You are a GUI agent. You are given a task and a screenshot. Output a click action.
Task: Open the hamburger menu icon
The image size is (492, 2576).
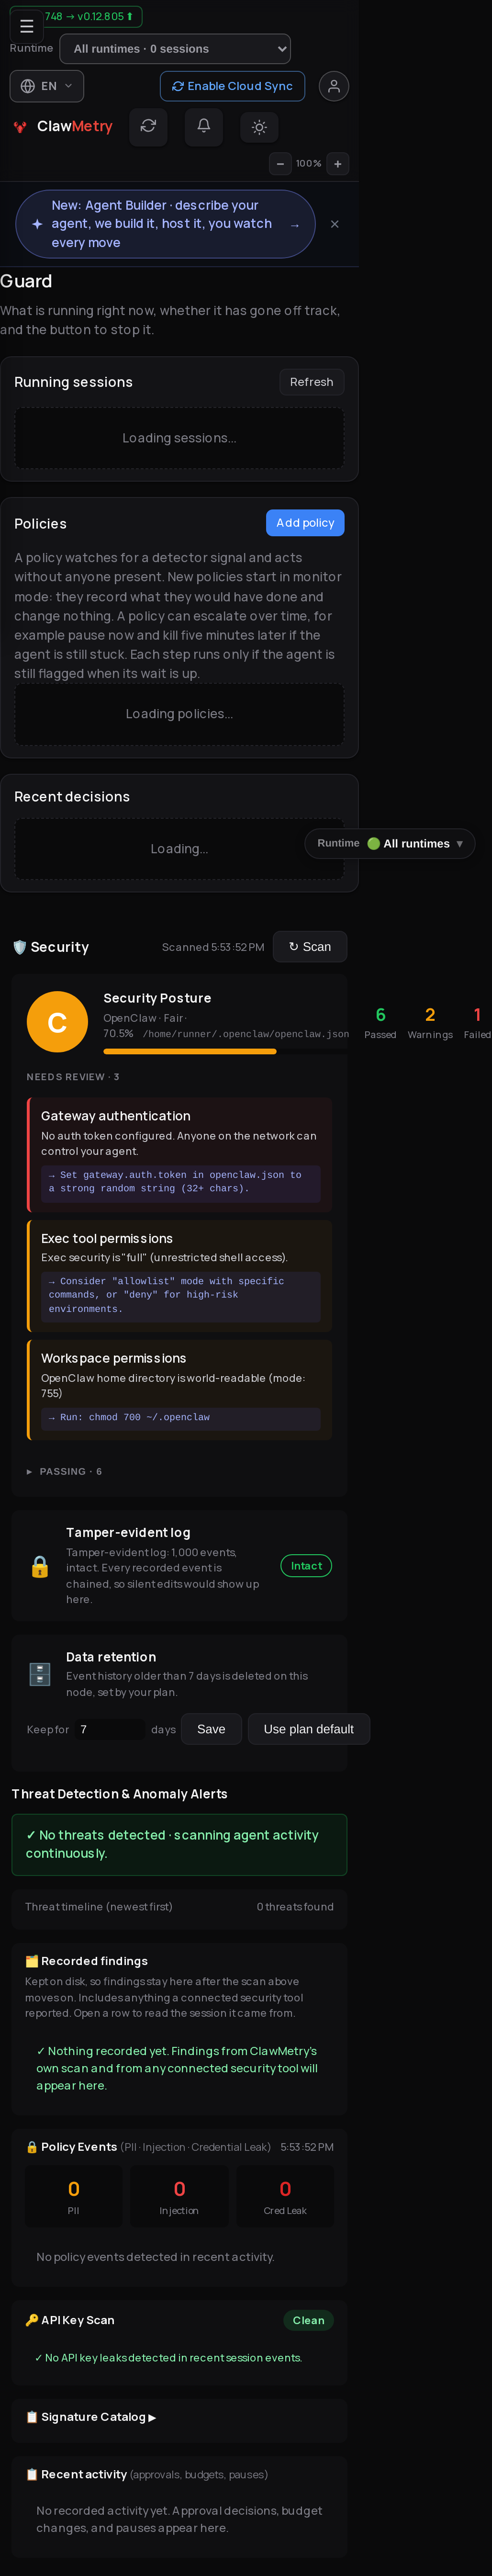27,26
